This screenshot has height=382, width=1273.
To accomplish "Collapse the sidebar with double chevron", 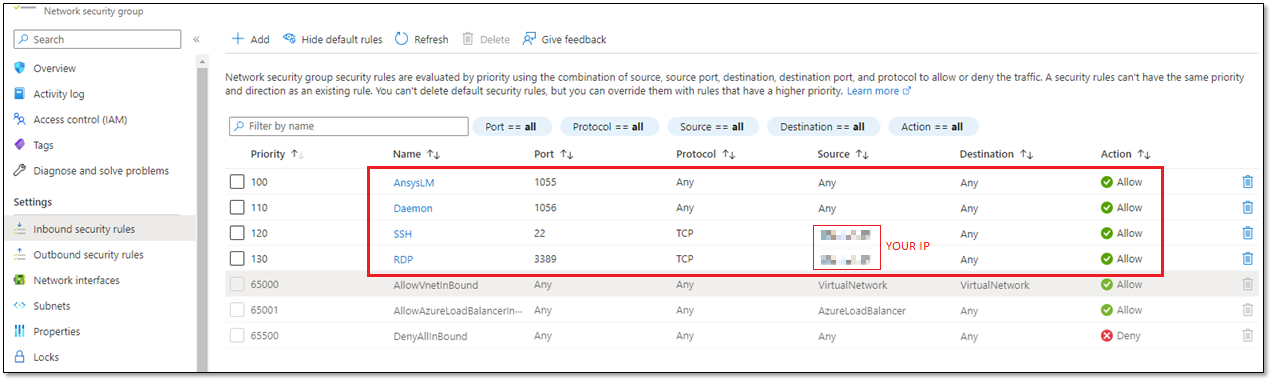I will pos(197,39).
